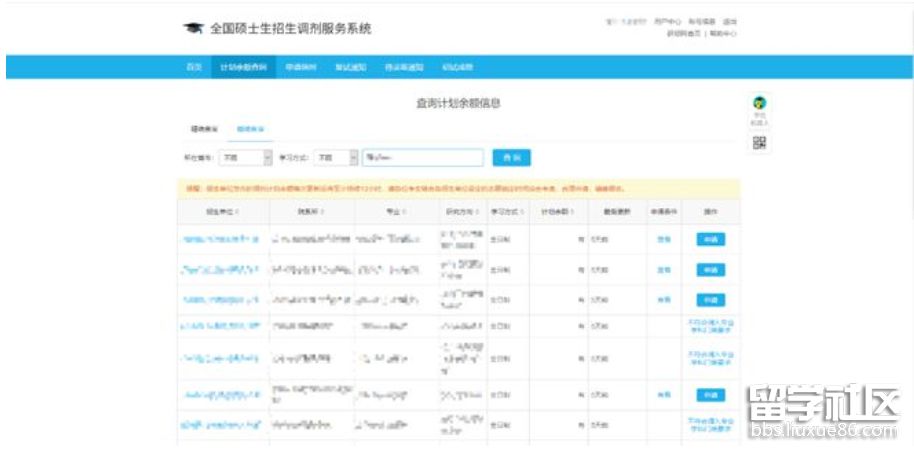Select the 计划余额查询 navigation item
The width and height of the screenshot is (914, 452).
pos(244,67)
